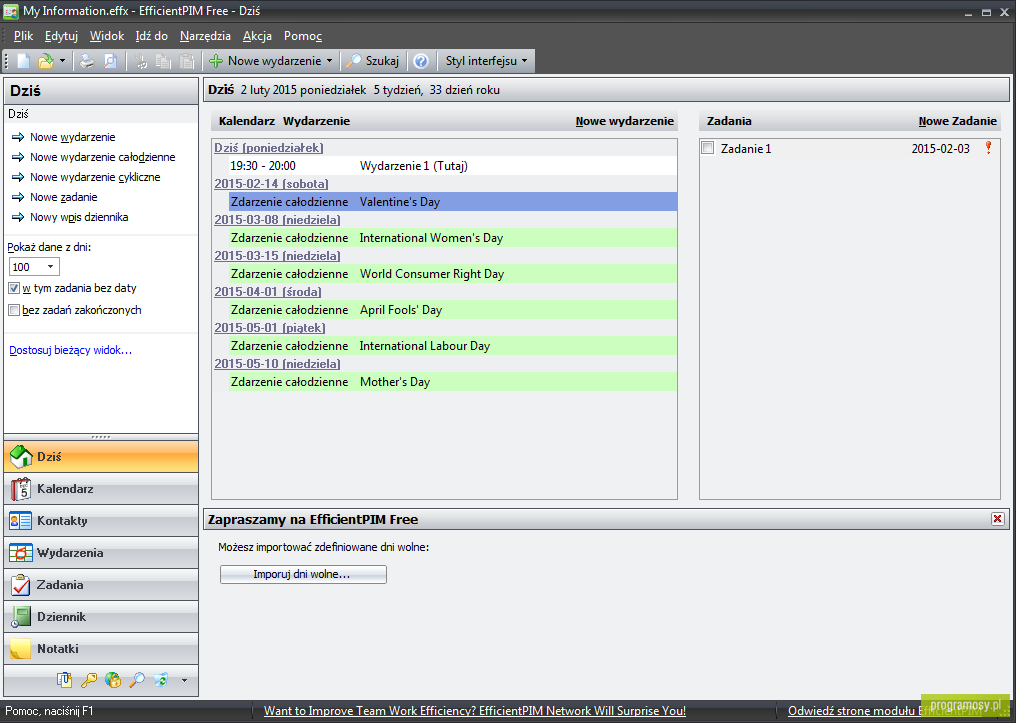Screen dimensions: 1016x723
Task: Click the copy toolbar icon
Action: point(163,61)
